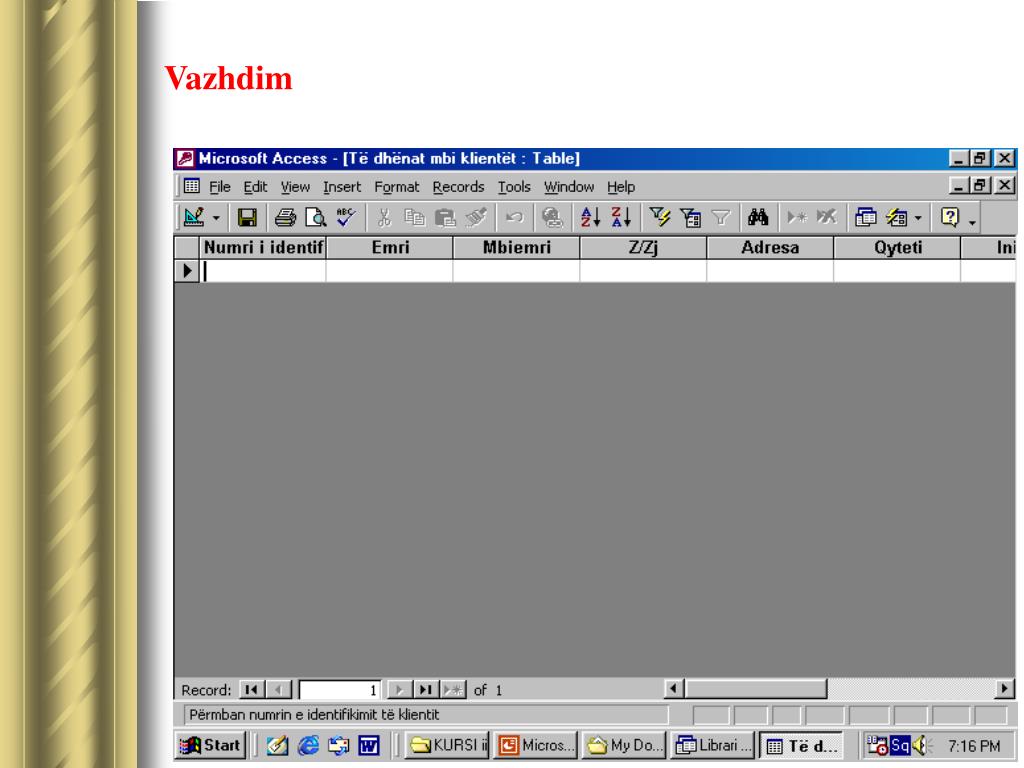Screen dimensions: 1024x768
Task: Delete Record toolbar icon
Action: tap(827, 217)
